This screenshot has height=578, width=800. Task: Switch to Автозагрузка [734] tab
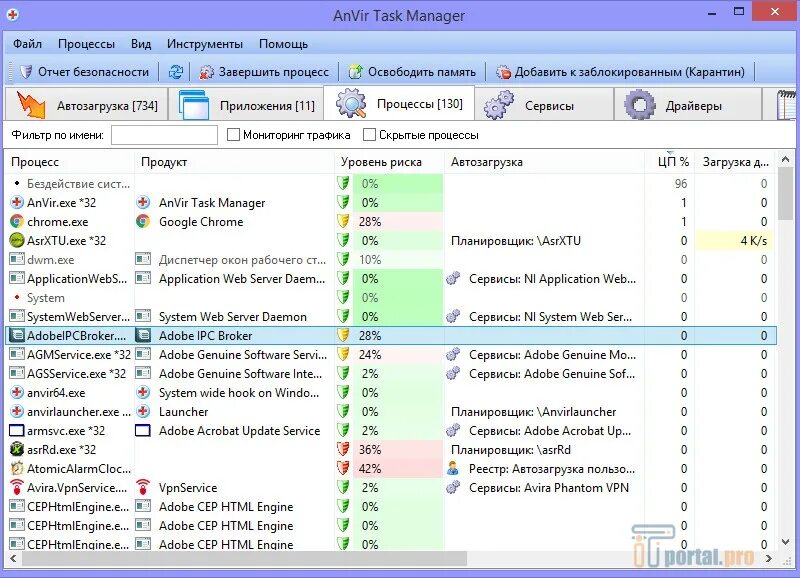click(x=86, y=105)
